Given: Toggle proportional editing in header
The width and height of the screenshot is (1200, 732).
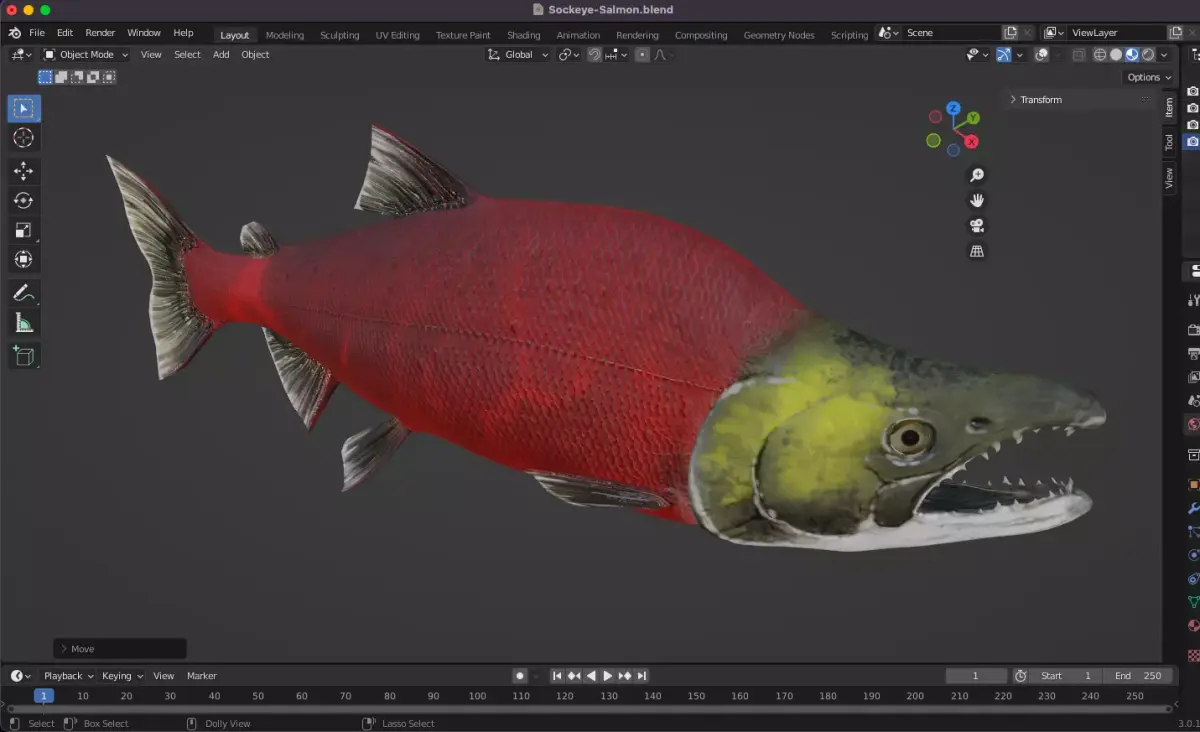Looking at the screenshot, I should pyautogui.click(x=642, y=55).
